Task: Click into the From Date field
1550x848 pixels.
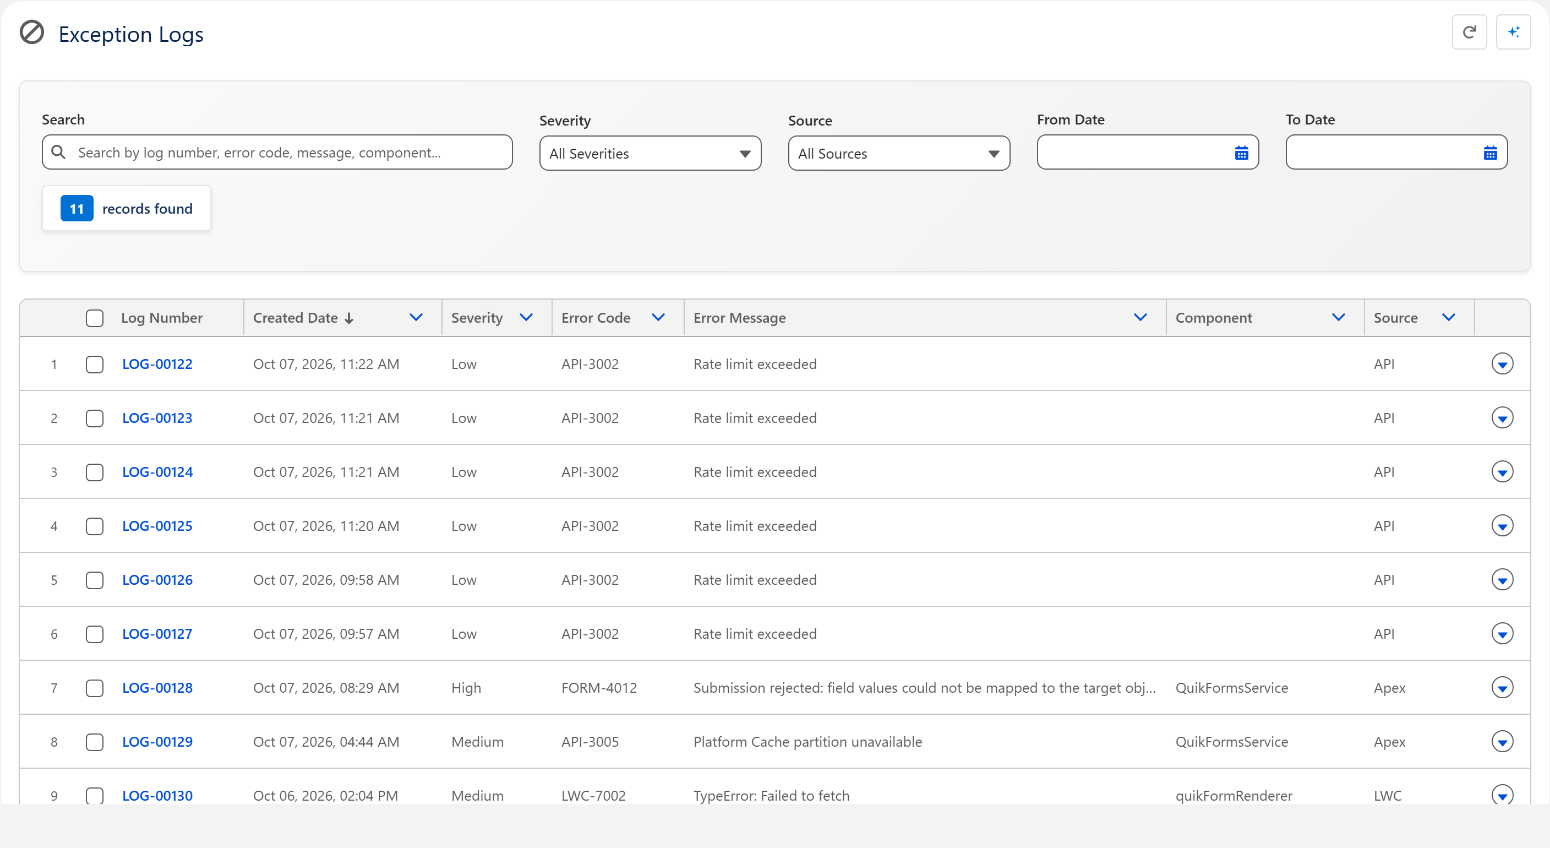Action: pos(1148,152)
